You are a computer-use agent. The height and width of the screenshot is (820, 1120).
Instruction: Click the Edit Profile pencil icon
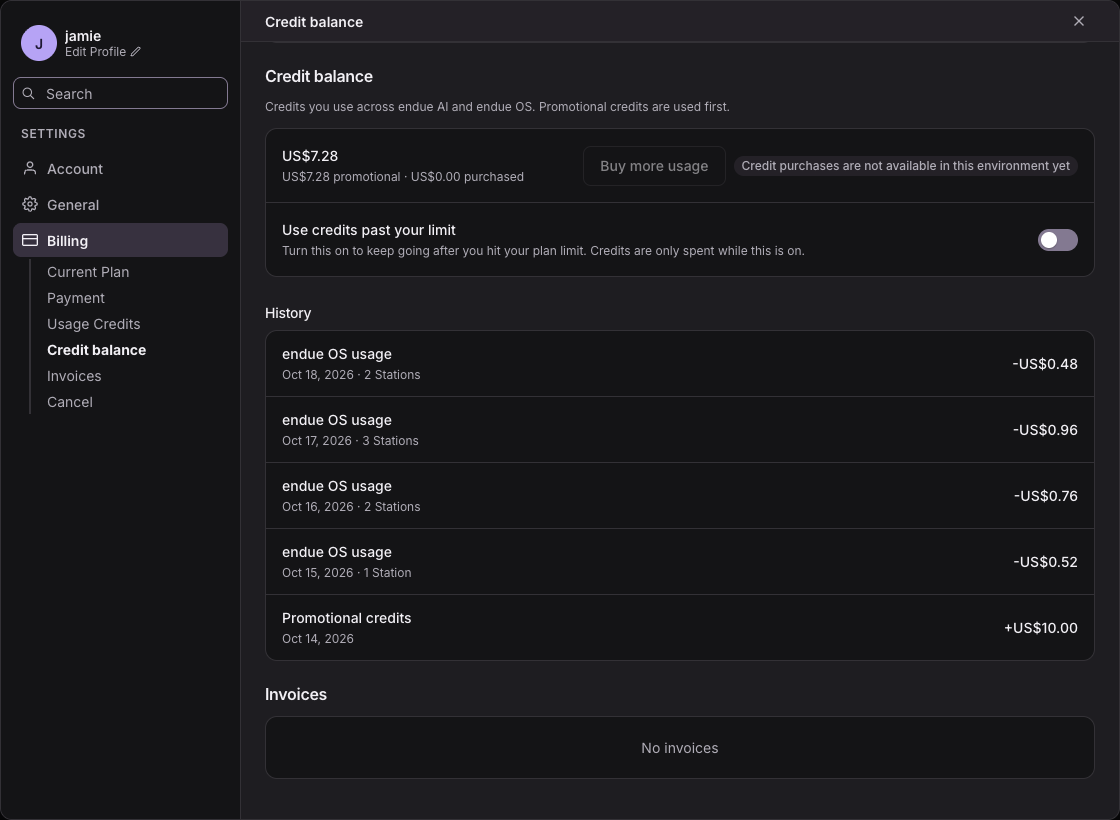pos(136,52)
